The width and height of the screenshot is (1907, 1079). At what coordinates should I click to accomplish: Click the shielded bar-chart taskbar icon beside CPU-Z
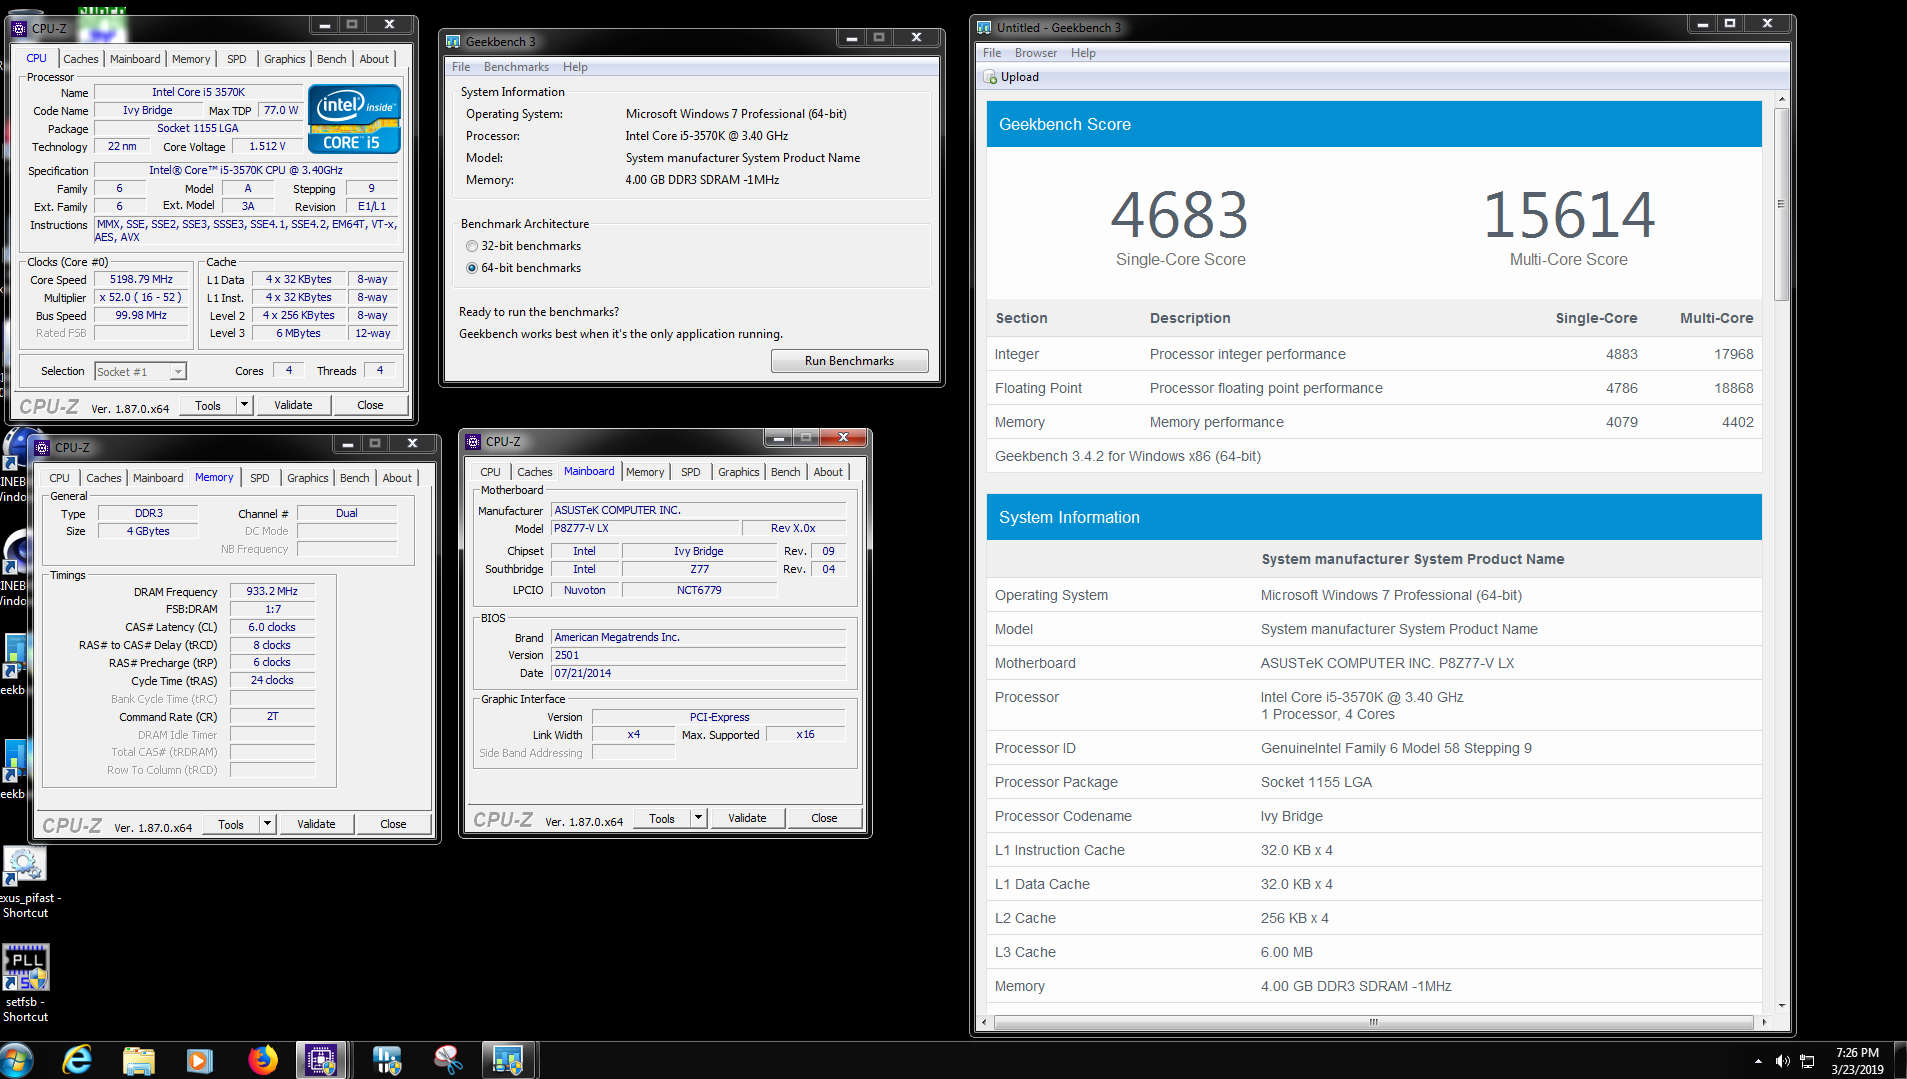pyautogui.click(x=386, y=1060)
